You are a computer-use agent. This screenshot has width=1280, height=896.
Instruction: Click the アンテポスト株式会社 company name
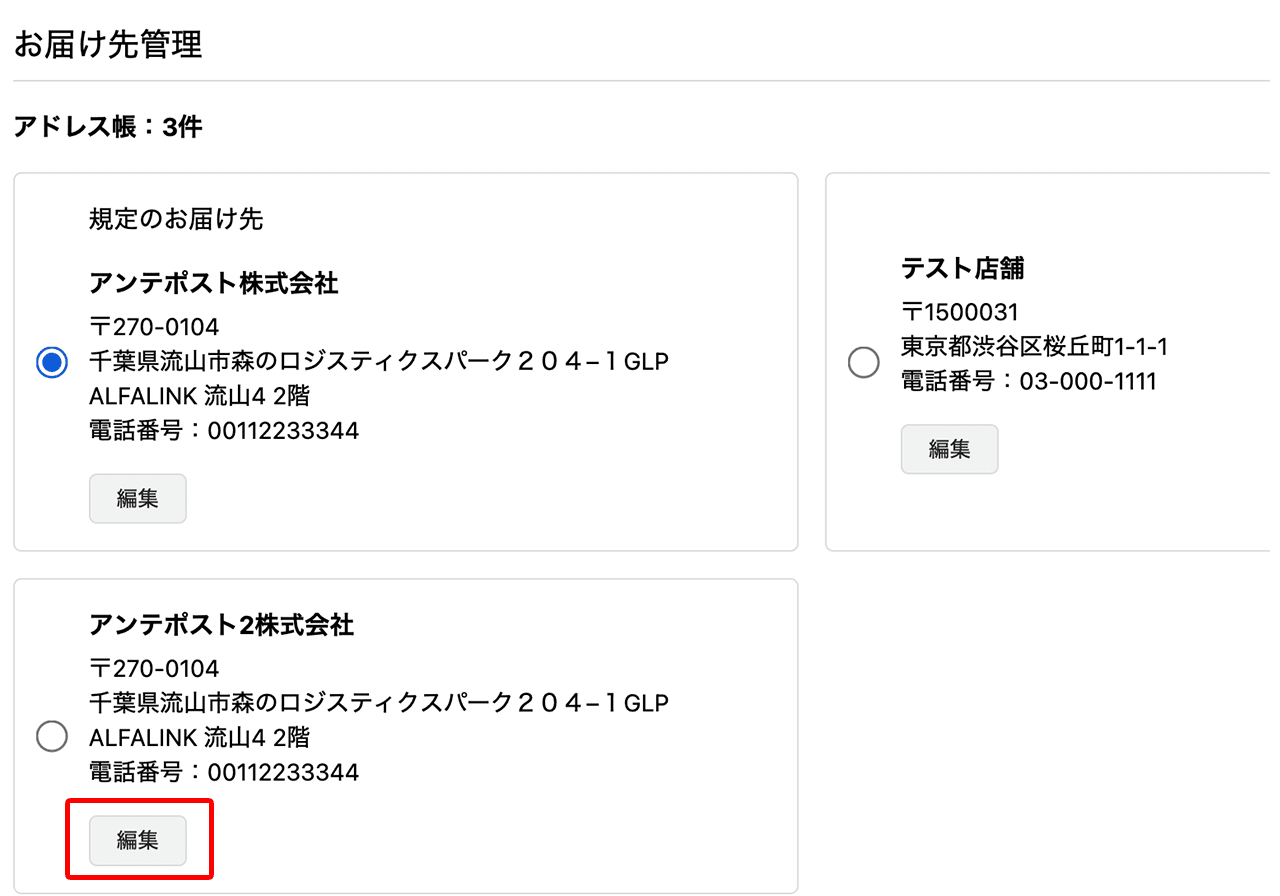tap(213, 283)
